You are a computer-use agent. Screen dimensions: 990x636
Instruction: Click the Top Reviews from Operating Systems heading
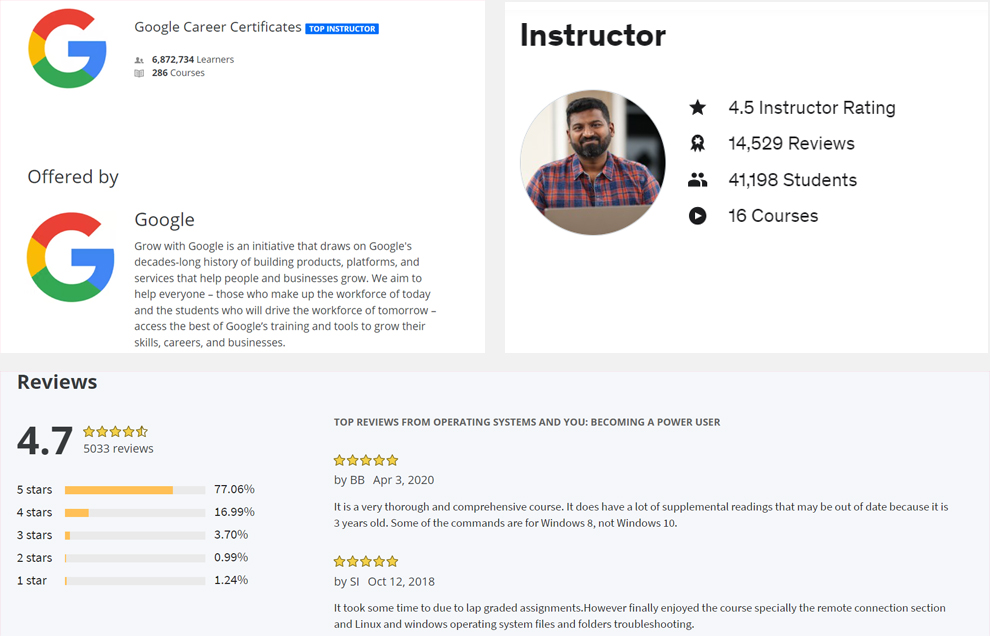pyautogui.click(x=527, y=422)
